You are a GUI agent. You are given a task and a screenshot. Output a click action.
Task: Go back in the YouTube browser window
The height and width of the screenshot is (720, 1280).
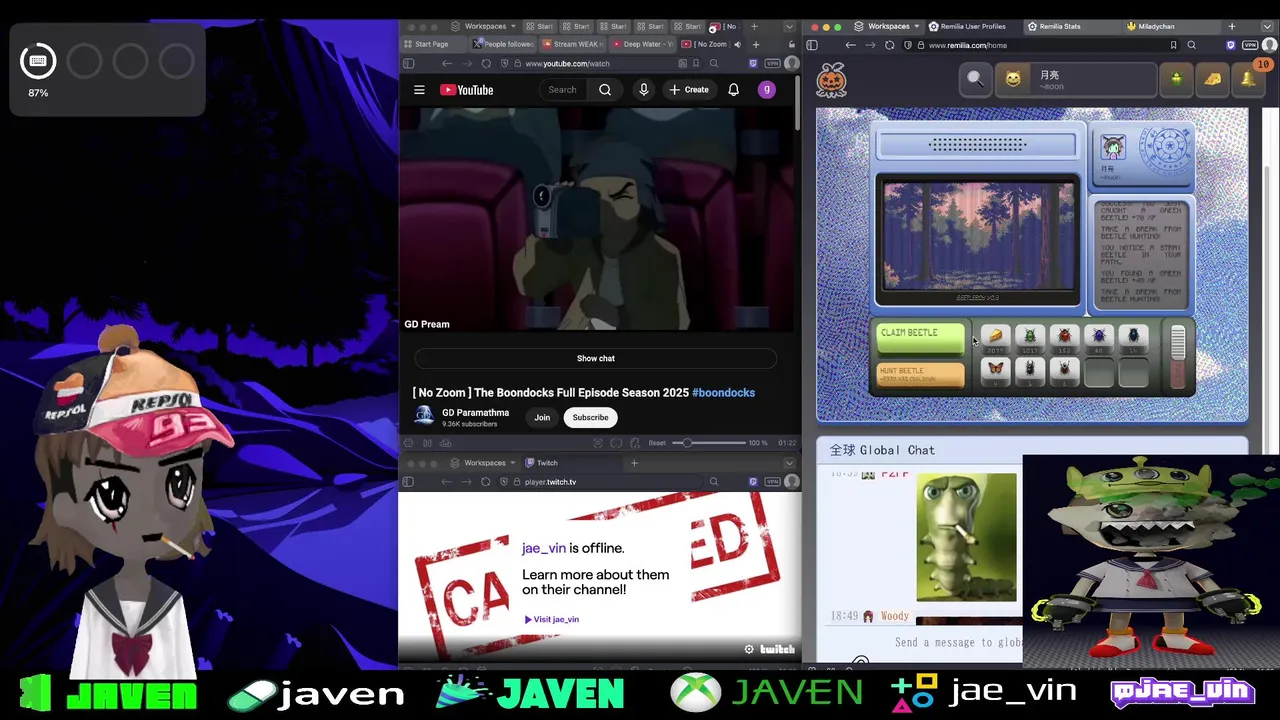(447, 63)
